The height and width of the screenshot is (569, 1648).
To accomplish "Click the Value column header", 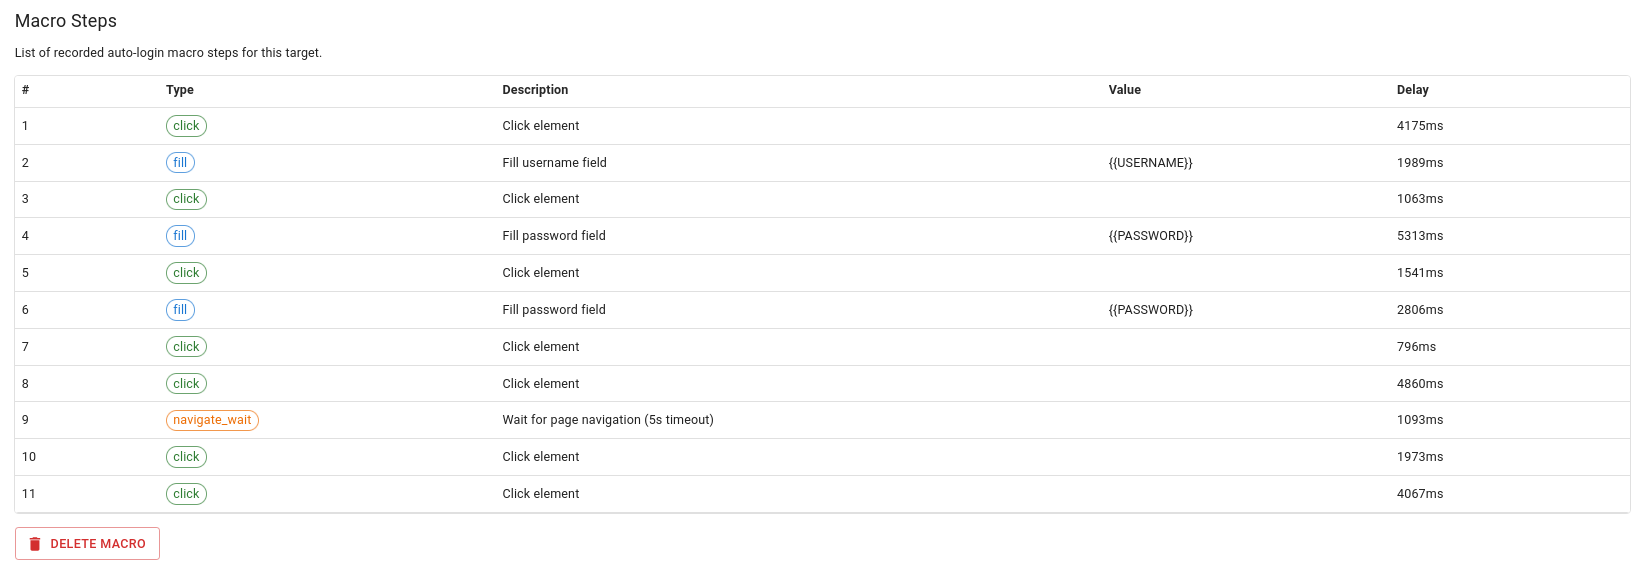I will pyautogui.click(x=1124, y=90).
